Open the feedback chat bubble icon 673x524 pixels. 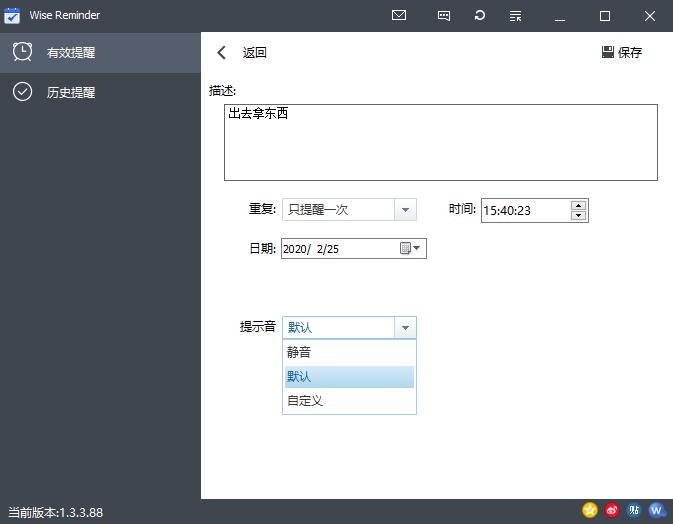click(x=444, y=16)
